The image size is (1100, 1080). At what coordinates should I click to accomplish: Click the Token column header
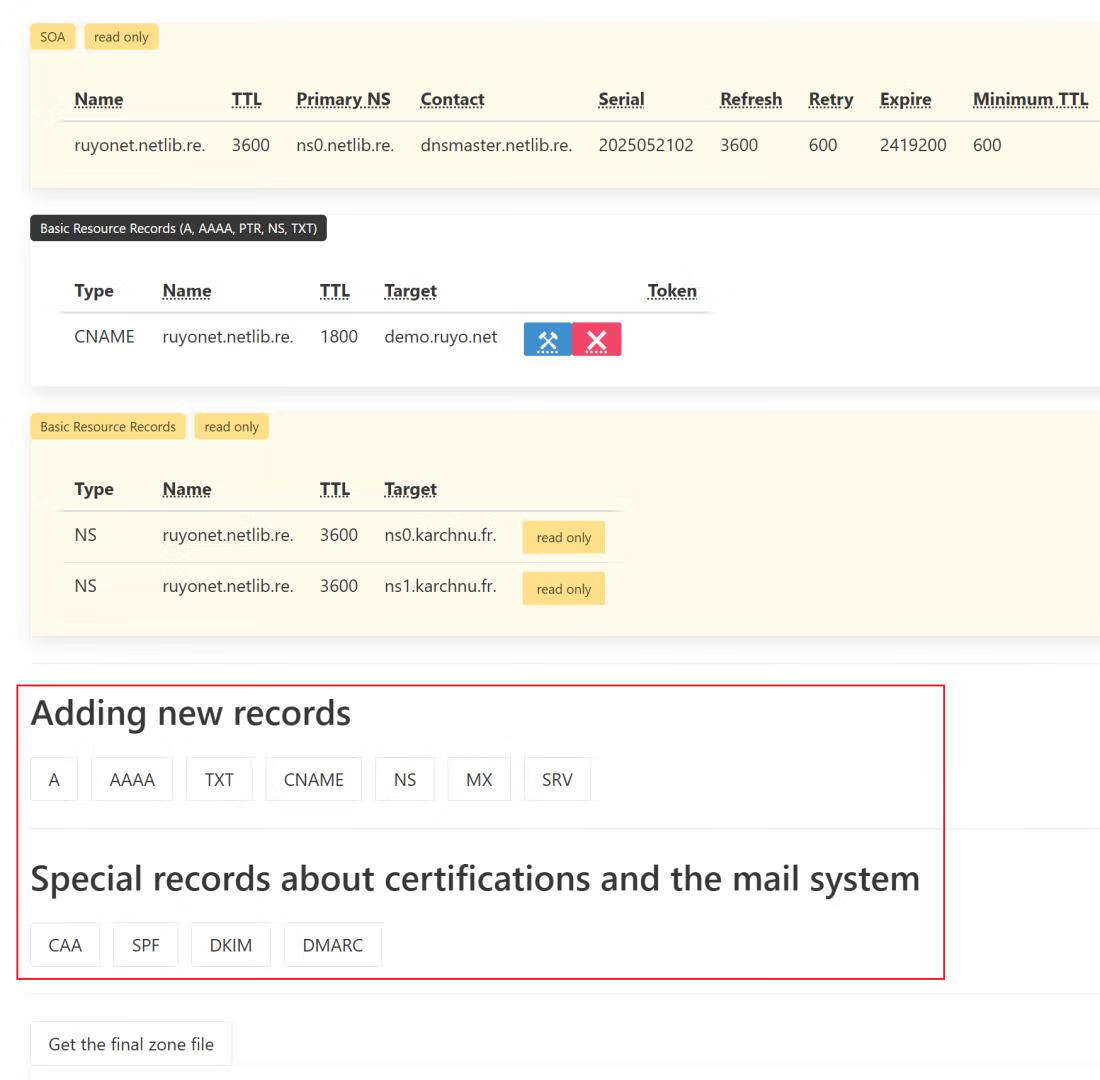click(672, 291)
